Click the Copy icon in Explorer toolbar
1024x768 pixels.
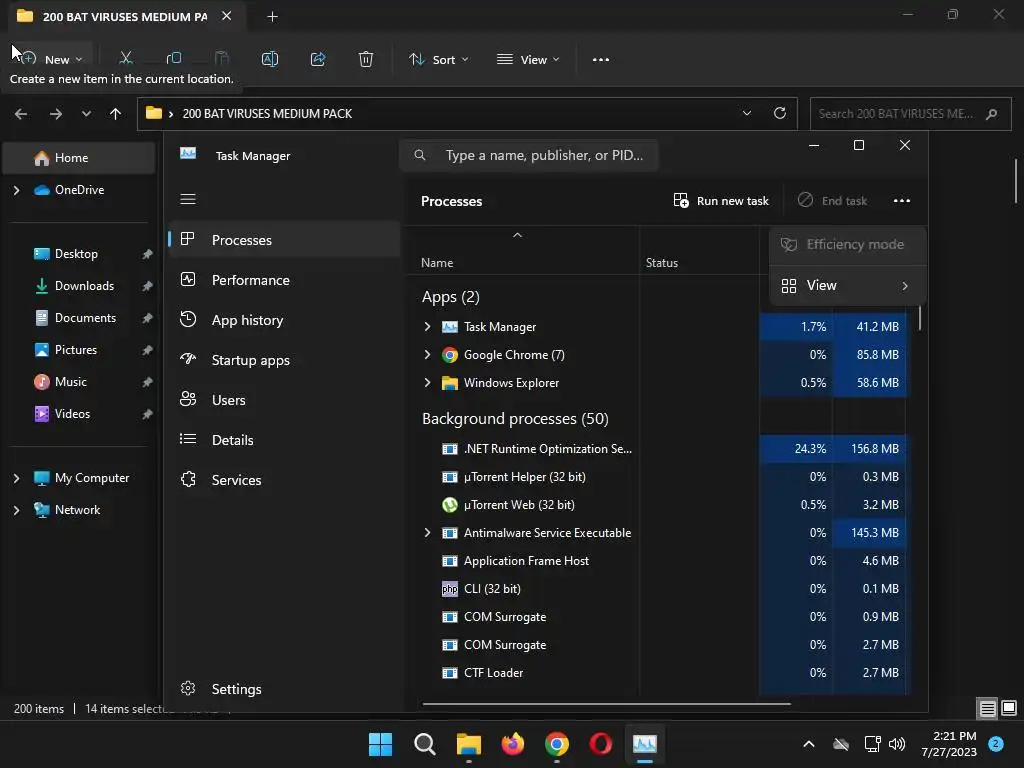[x=174, y=58]
